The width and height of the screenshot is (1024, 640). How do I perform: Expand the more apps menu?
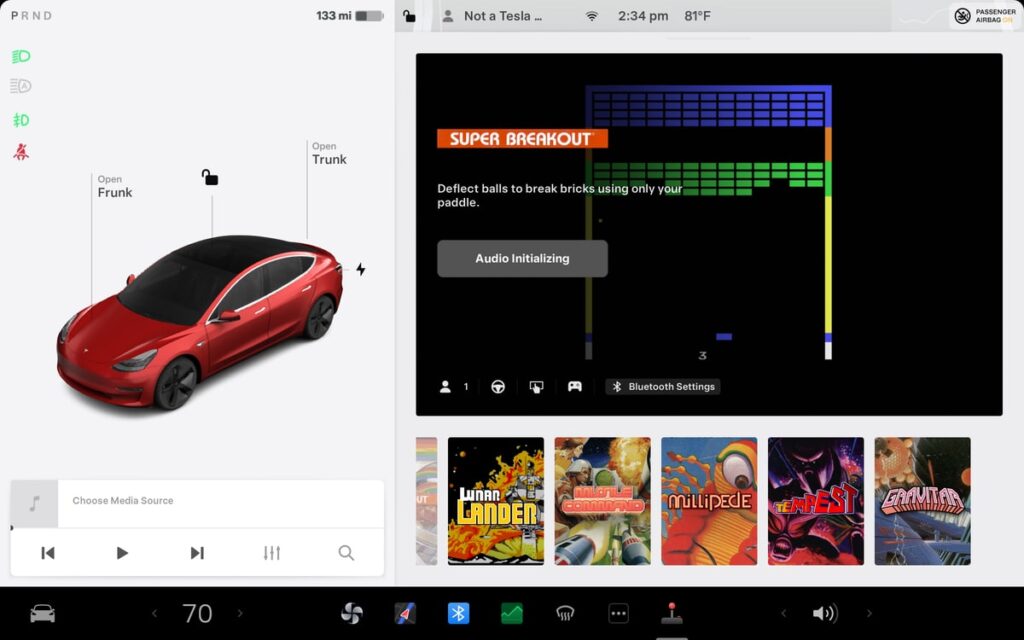click(x=618, y=613)
